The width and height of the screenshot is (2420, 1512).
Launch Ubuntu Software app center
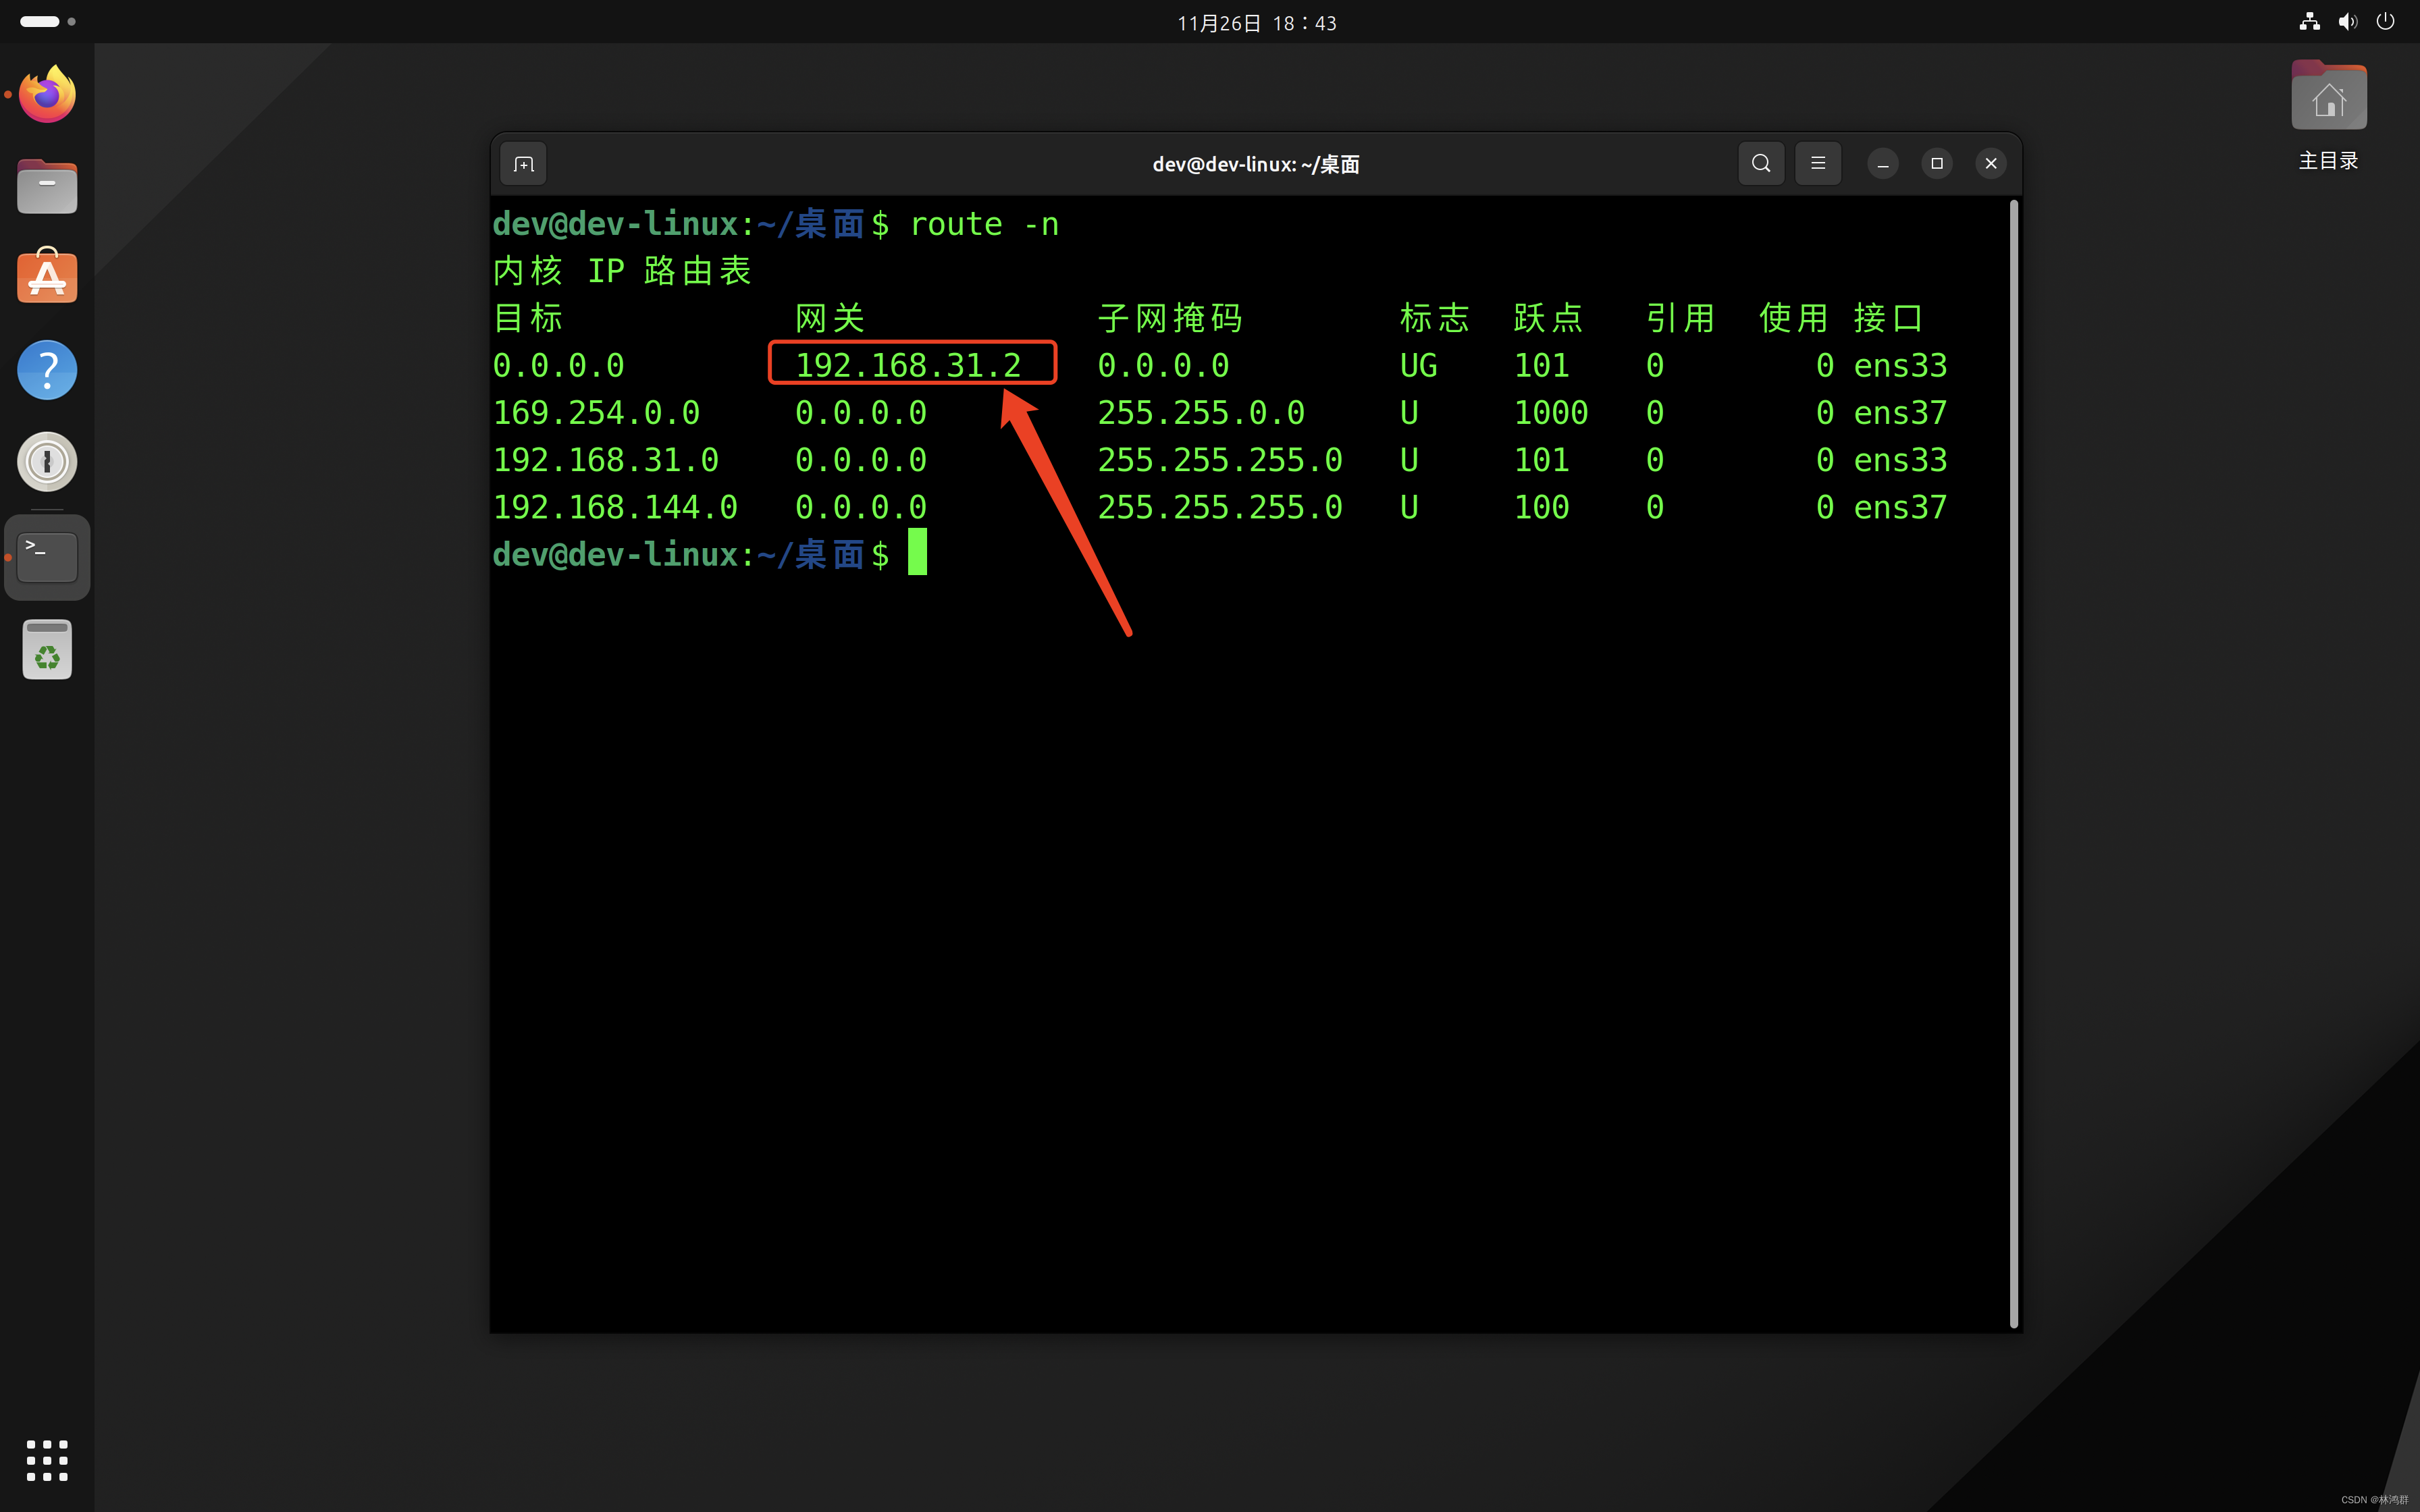click(x=47, y=276)
